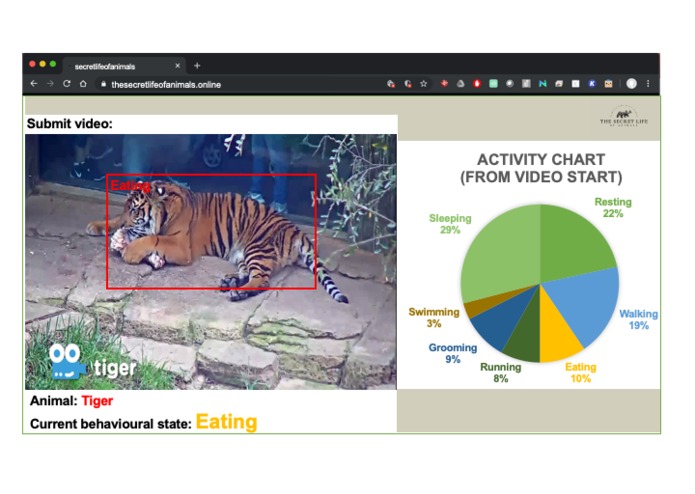Bookmark this page with the star icon

(x=424, y=84)
